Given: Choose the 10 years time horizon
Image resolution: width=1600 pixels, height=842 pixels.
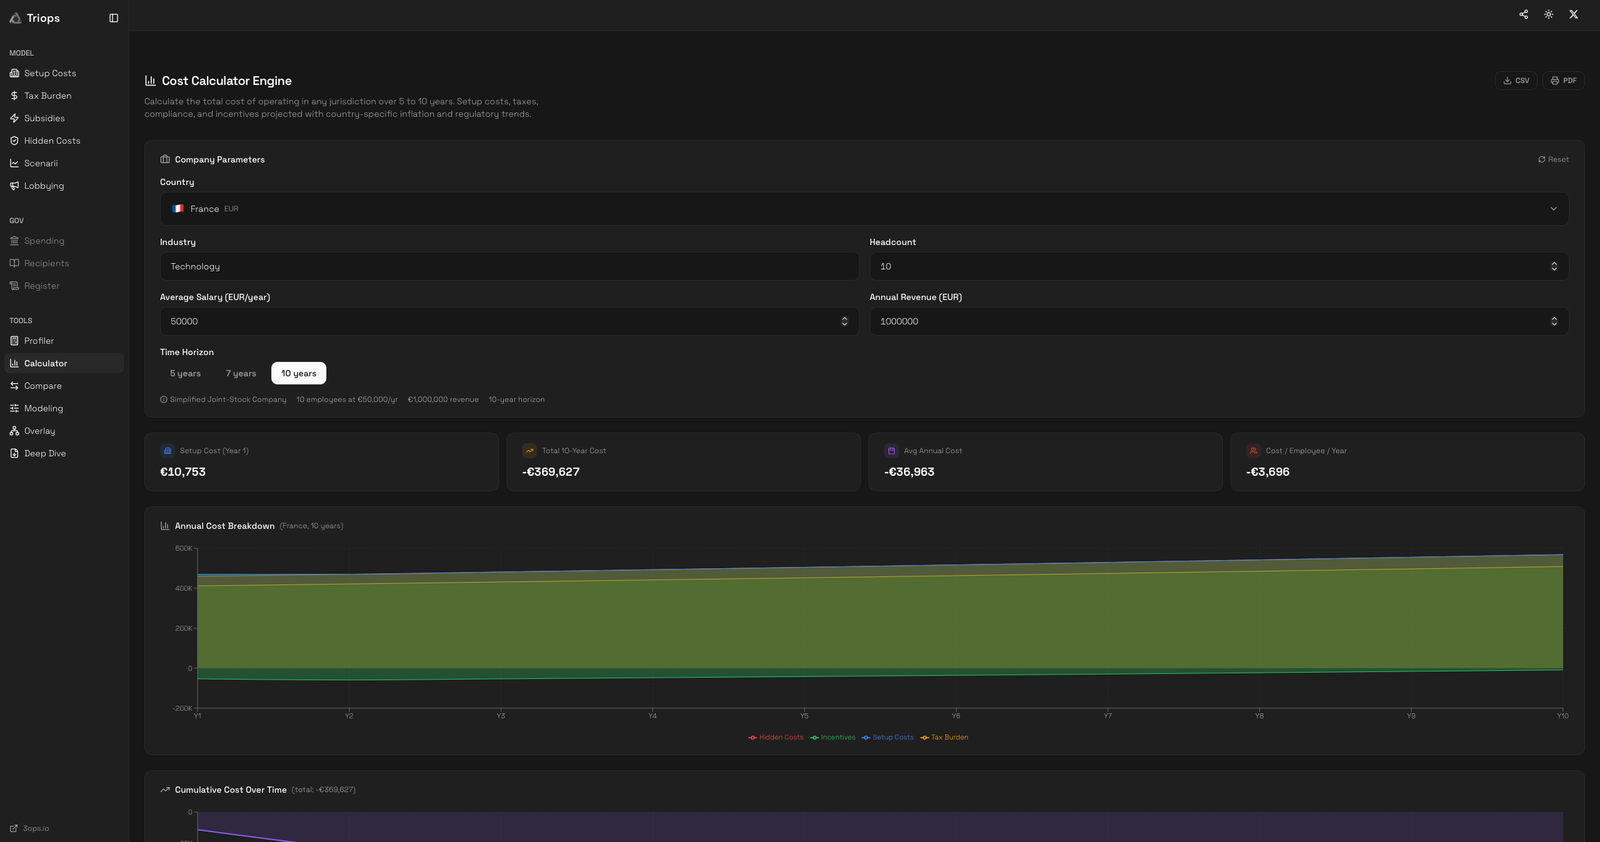Looking at the screenshot, I should coord(298,374).
